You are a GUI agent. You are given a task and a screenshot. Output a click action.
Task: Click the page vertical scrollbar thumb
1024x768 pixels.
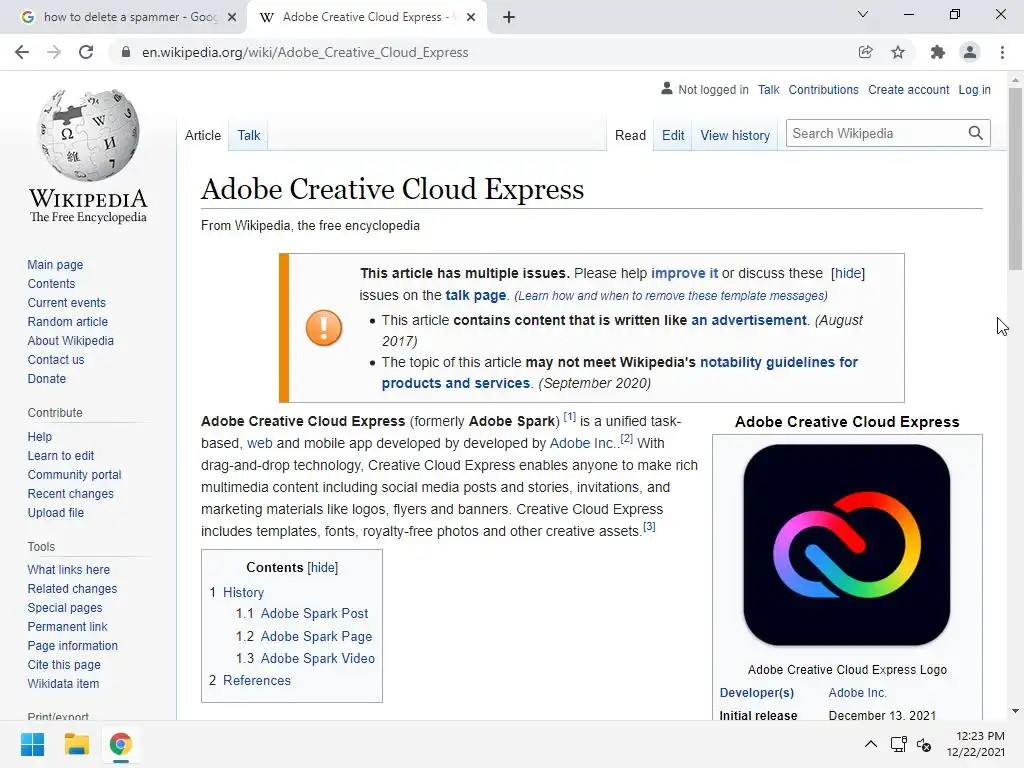coord(1015,178)
